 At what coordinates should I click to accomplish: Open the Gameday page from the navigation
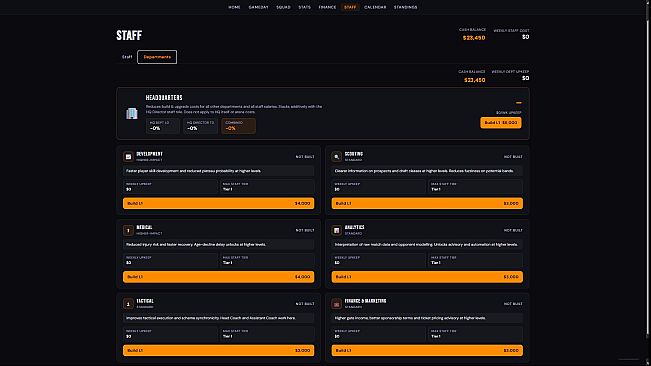click(258, 7)
